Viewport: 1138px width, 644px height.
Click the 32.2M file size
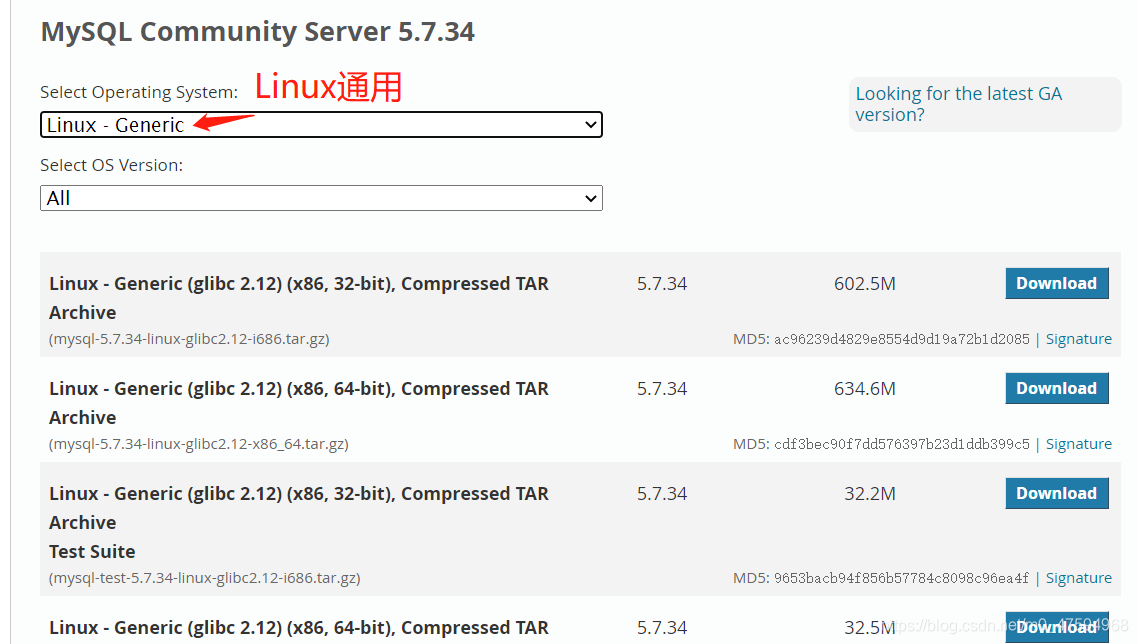point(869,494)
